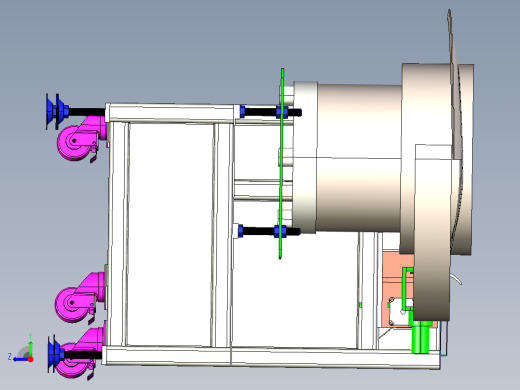Select the white bottom frame beam

coord(271,357)
